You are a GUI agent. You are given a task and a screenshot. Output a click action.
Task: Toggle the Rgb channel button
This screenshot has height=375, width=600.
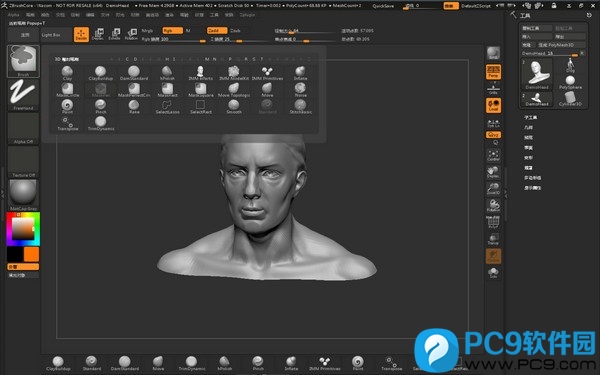tap(172, 31)
